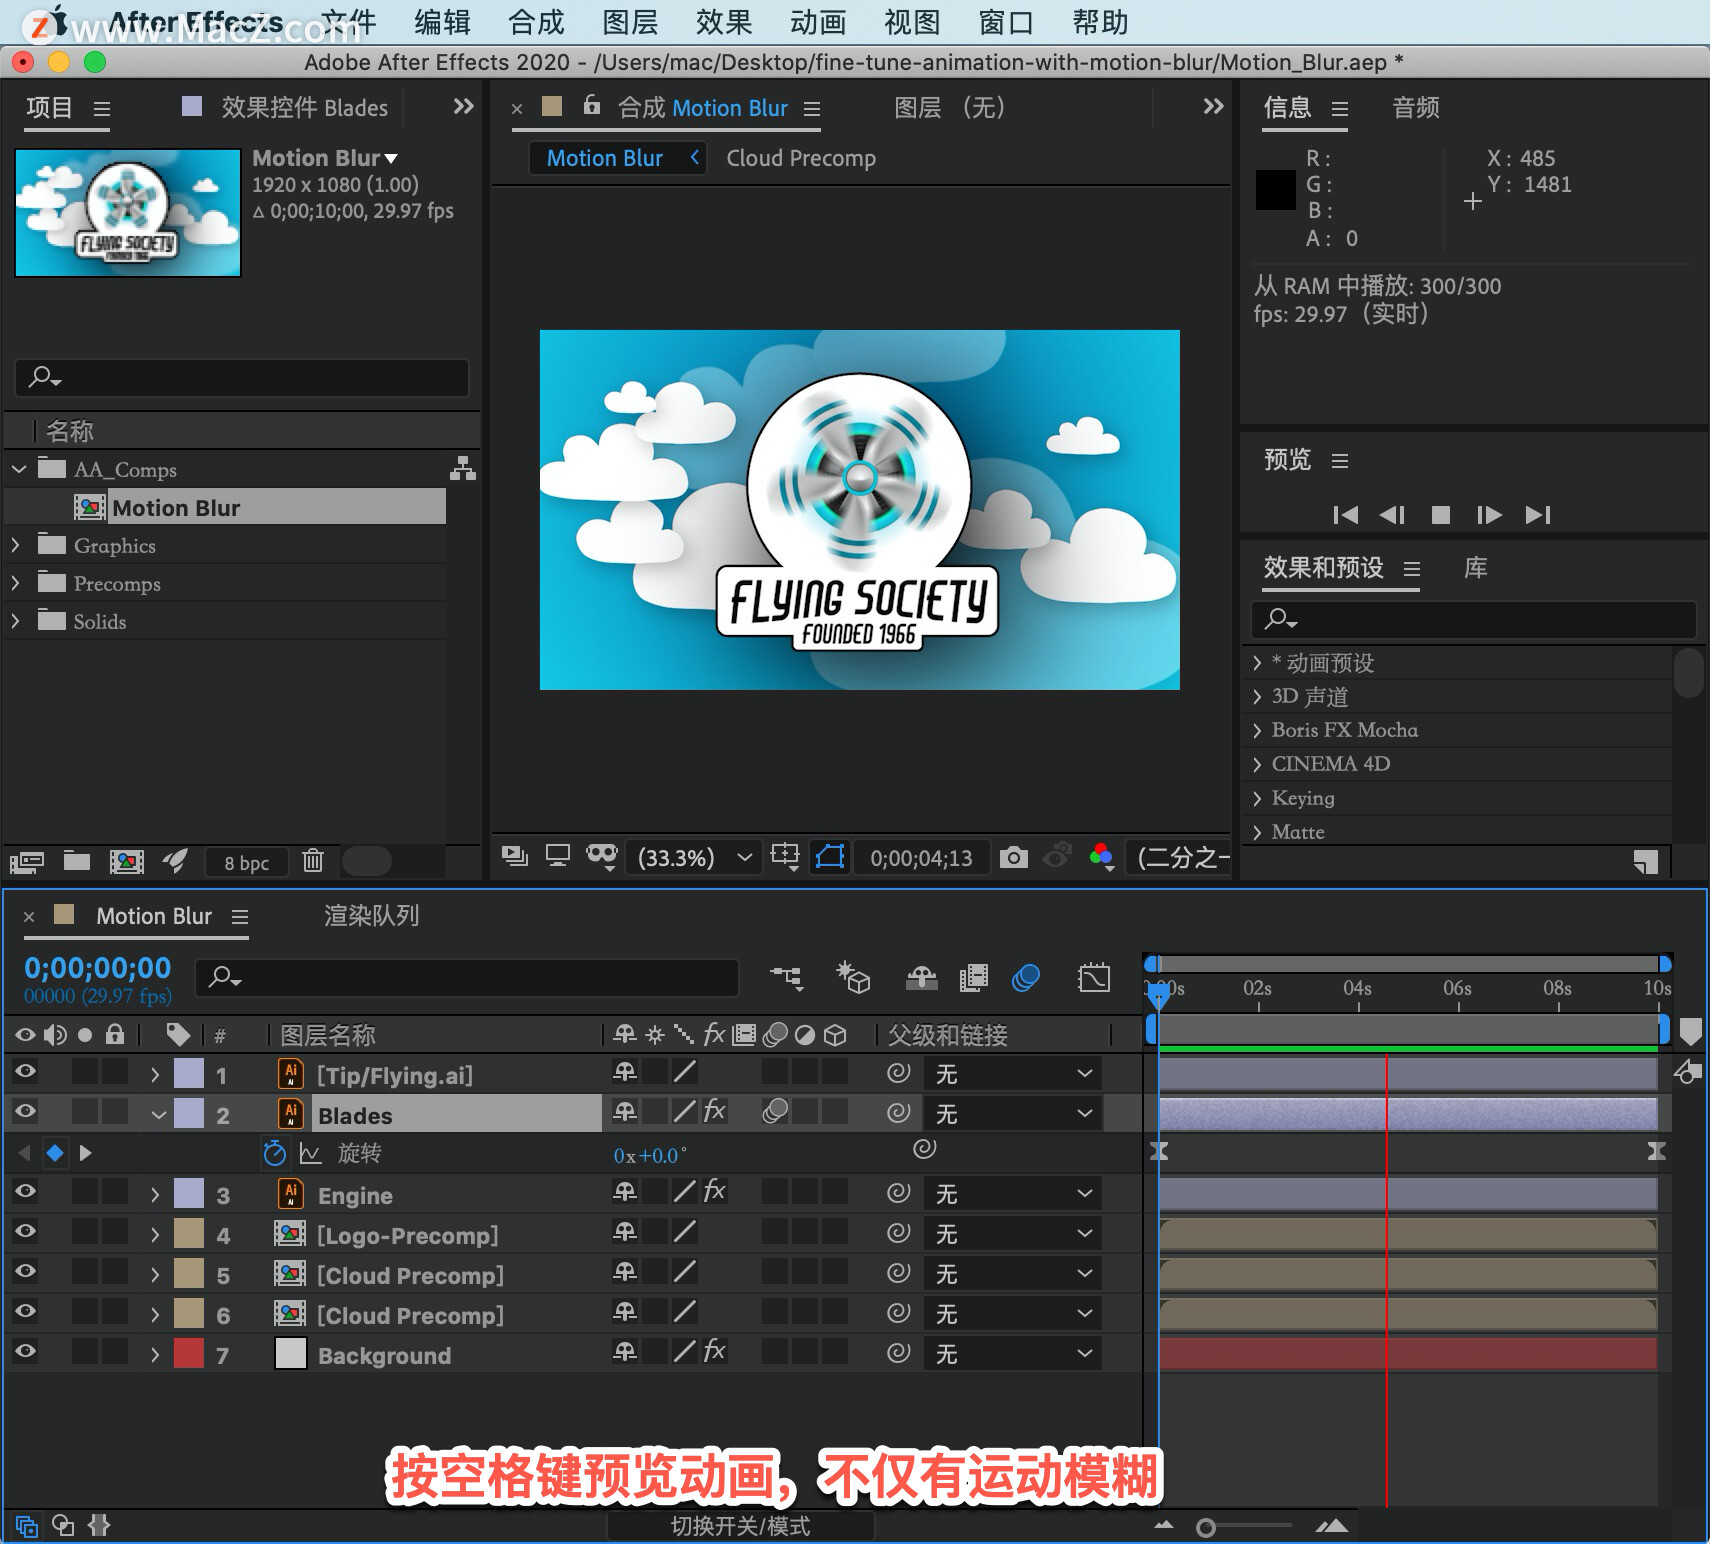Open parent dropdown for Blades layer

click(x=1013, y=1113)
